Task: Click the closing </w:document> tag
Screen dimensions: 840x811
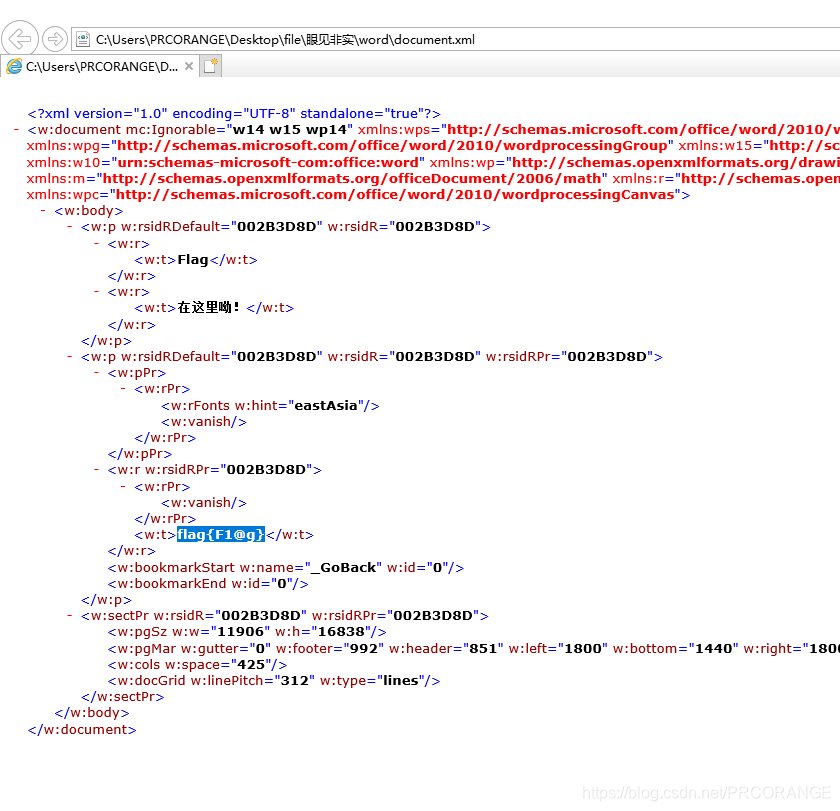Action: tap(82, 730)
